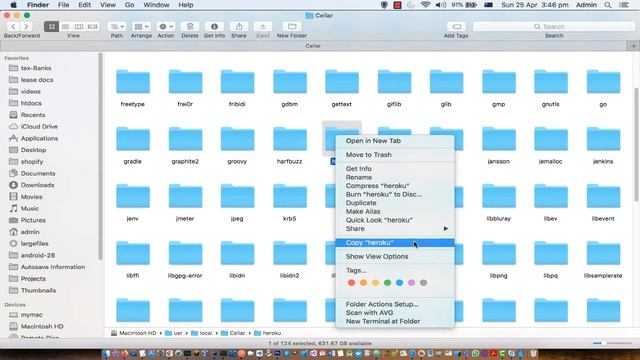Choose Move to Trash

[x=395, y=155]
